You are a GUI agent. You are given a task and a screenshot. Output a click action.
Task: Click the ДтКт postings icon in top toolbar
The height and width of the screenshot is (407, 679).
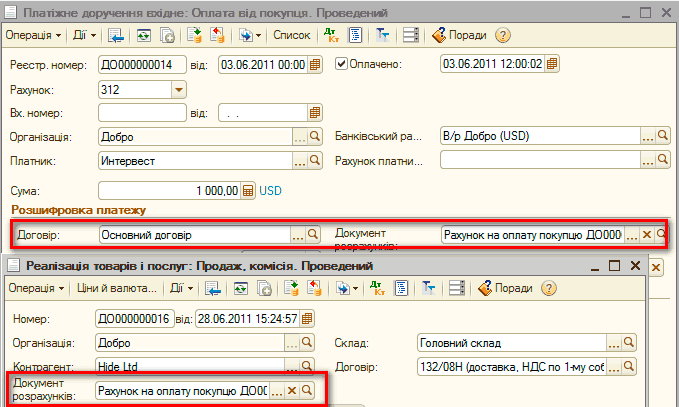pyautogui.click(x=333, y=35)
